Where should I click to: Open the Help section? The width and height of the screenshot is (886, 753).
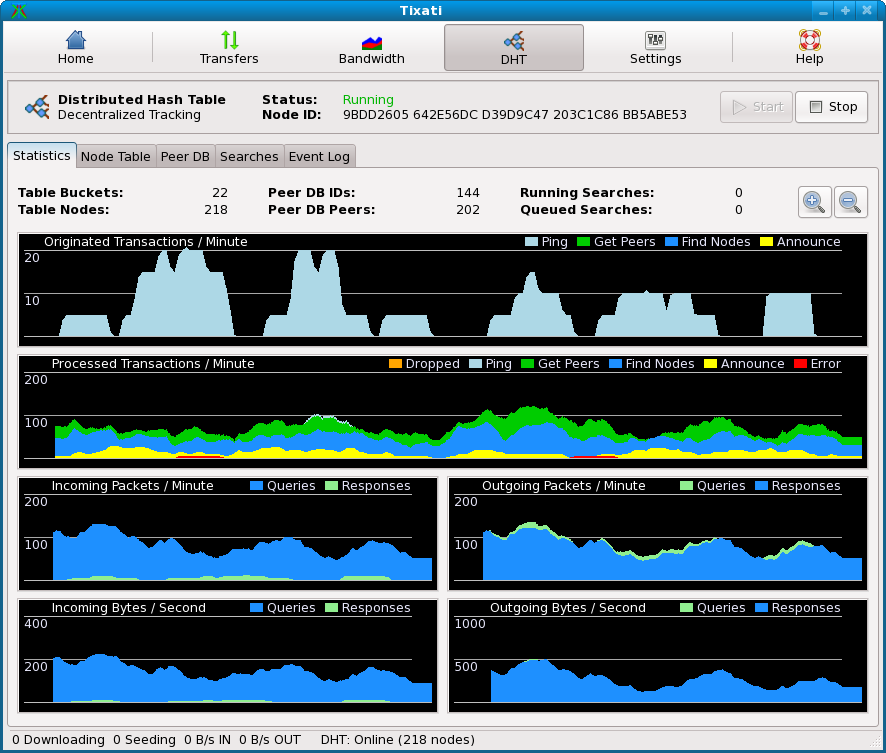coord(809,48)
